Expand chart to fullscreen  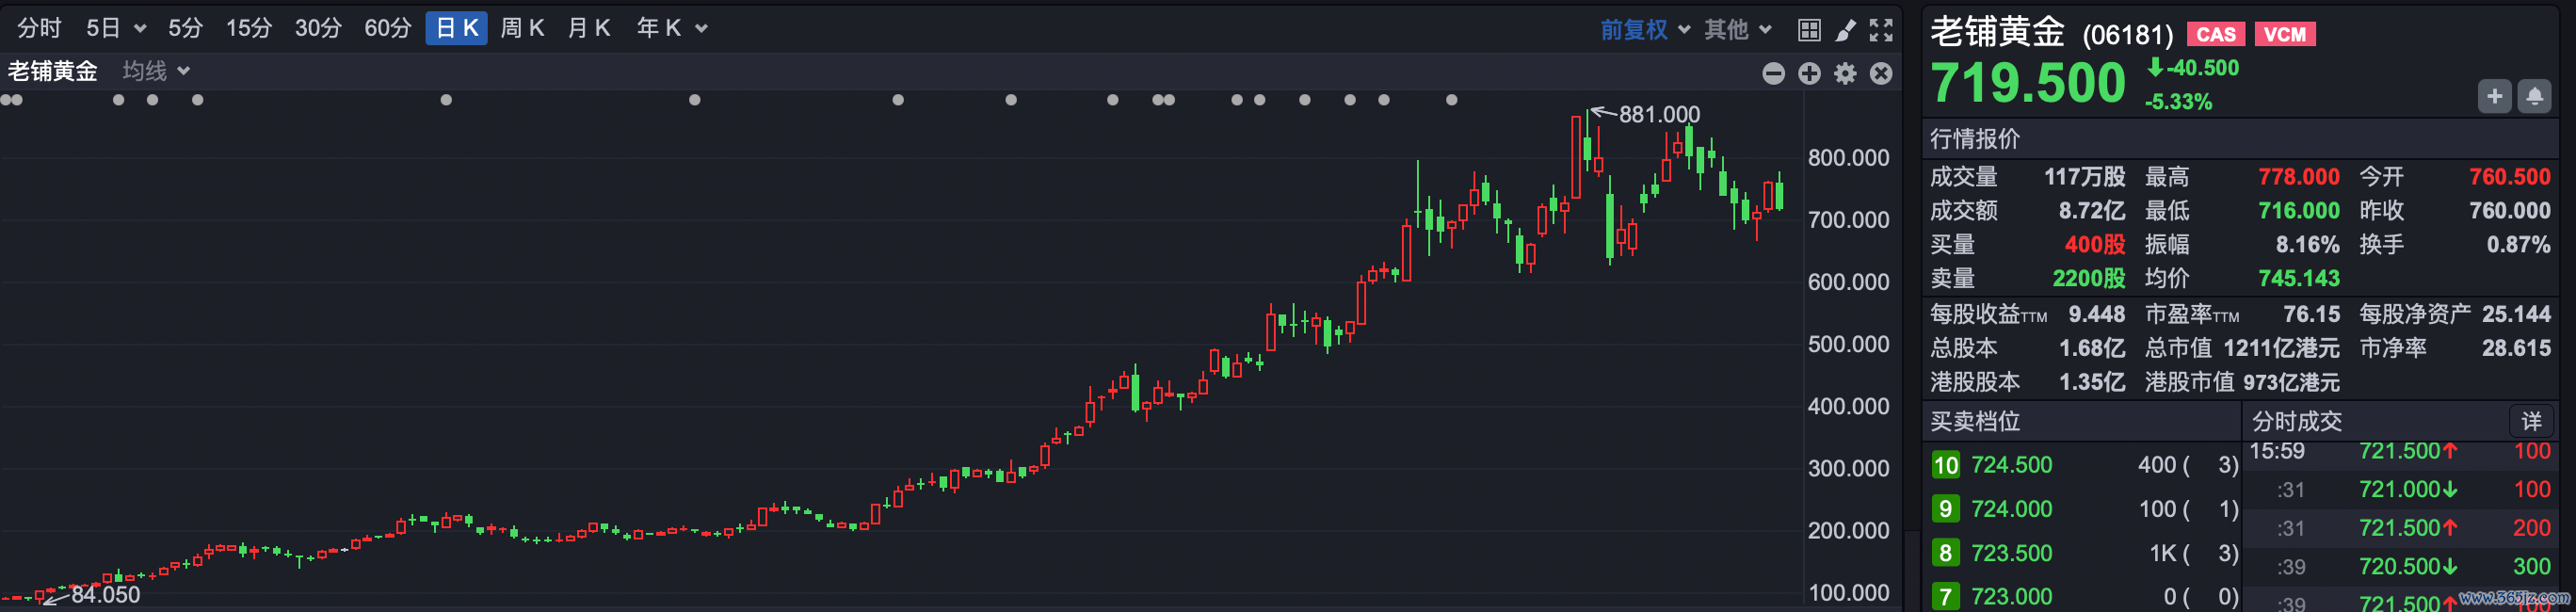pos(1881,30)
